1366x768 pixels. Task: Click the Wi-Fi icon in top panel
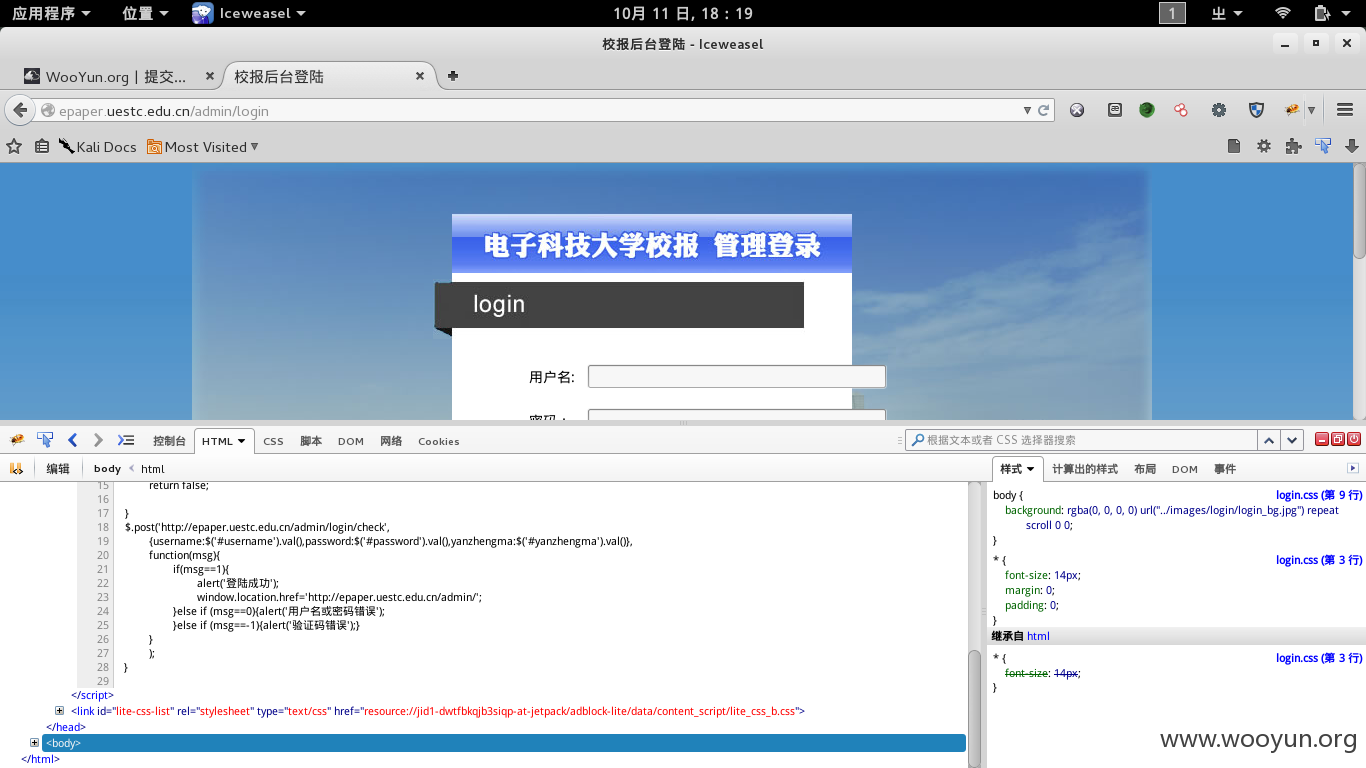(x=1283, y=13)
